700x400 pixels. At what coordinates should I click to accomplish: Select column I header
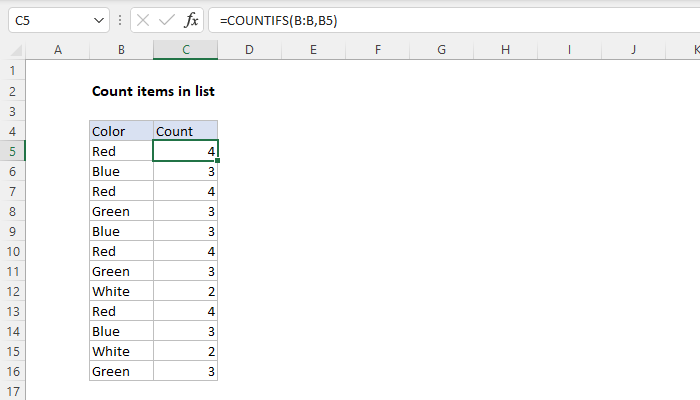pyautogui.click(x=569, y=50)
